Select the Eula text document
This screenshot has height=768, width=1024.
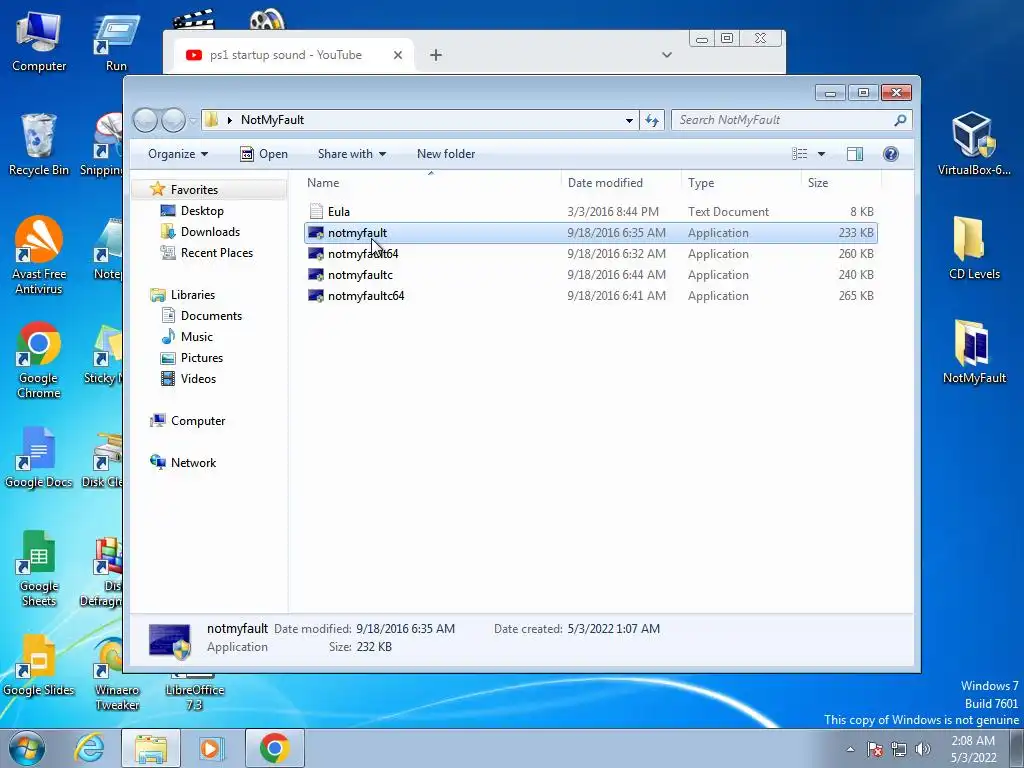click(590, 212)
